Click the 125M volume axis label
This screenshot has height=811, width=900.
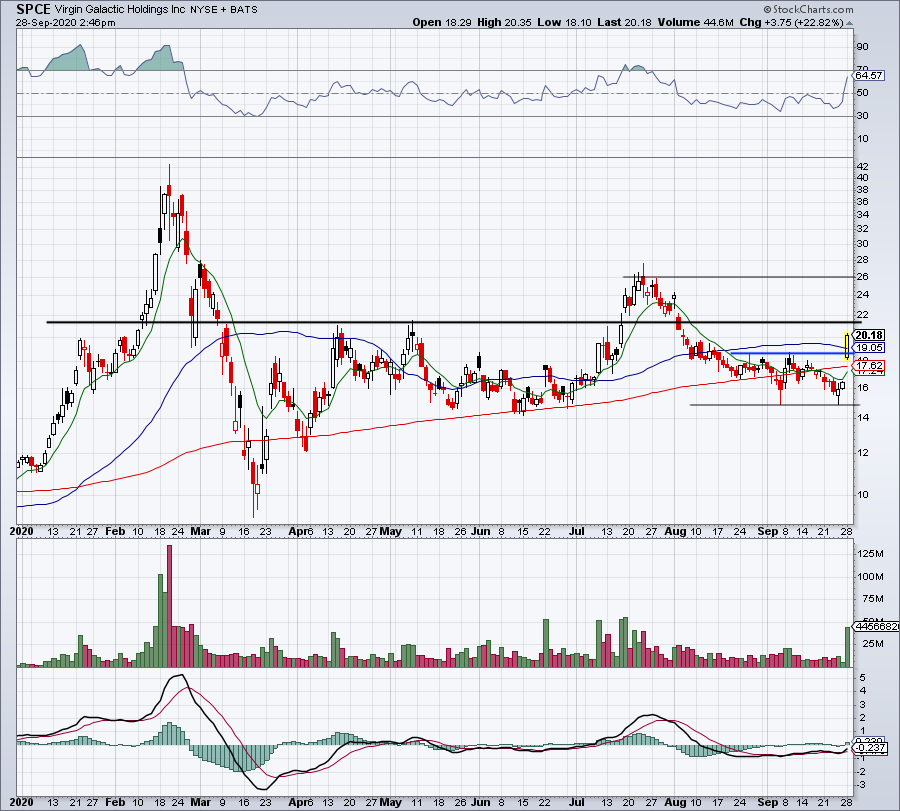(x=870, y=553)
